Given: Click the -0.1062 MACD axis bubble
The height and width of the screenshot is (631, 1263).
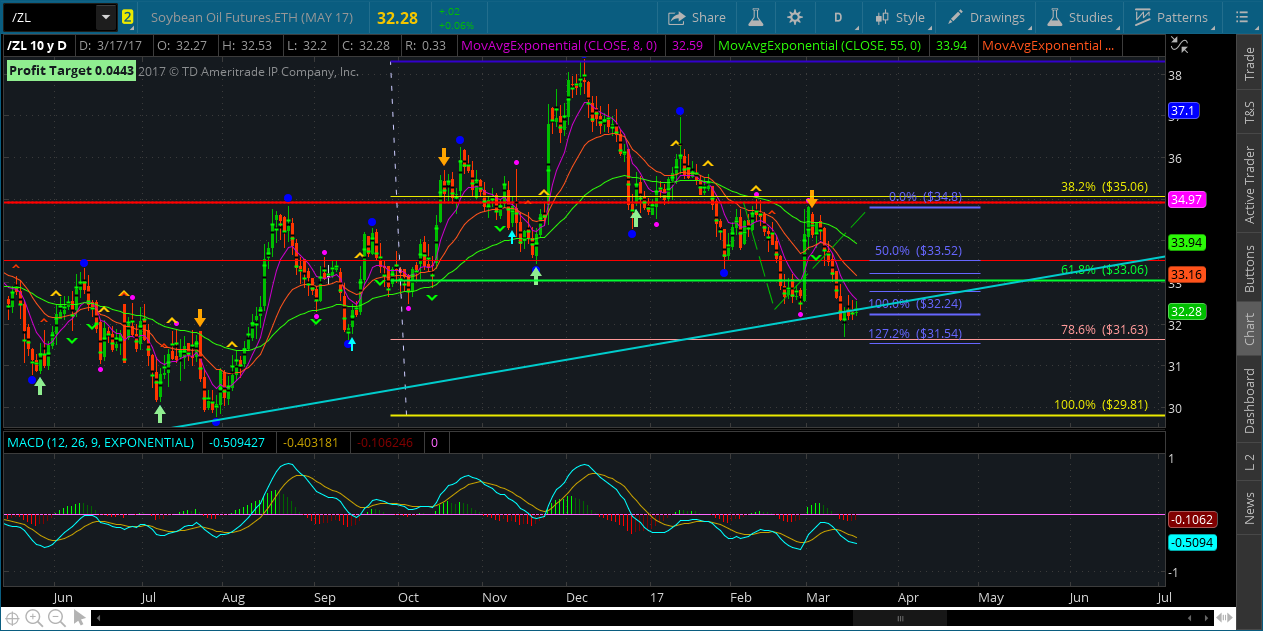Looking at the screenshot, I should point(1190,520).
